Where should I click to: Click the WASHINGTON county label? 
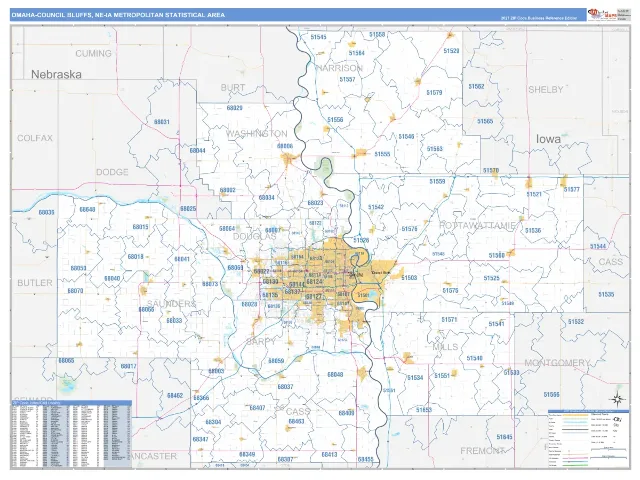(x=257, y=134)
